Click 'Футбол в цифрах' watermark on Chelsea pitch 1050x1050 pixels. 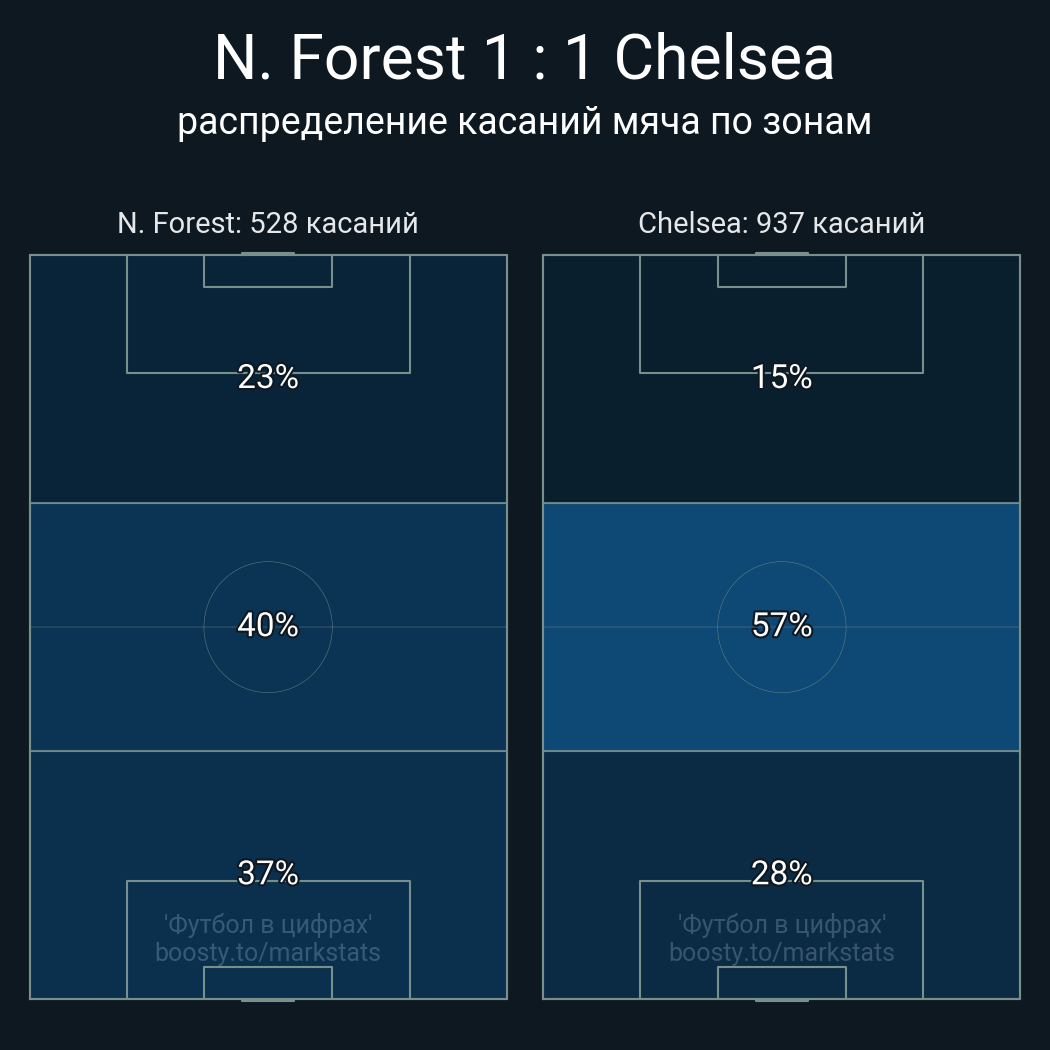tap(781, 924)
